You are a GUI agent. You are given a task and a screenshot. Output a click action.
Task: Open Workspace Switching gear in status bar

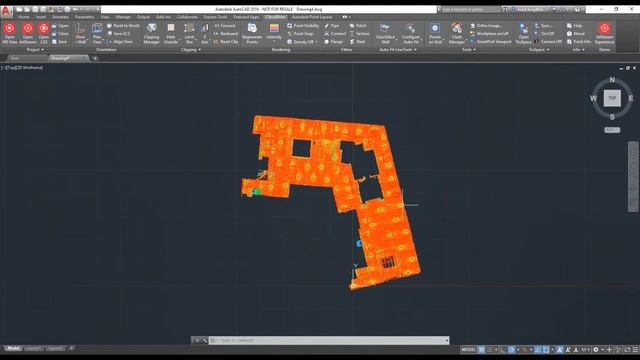point(596,350)
